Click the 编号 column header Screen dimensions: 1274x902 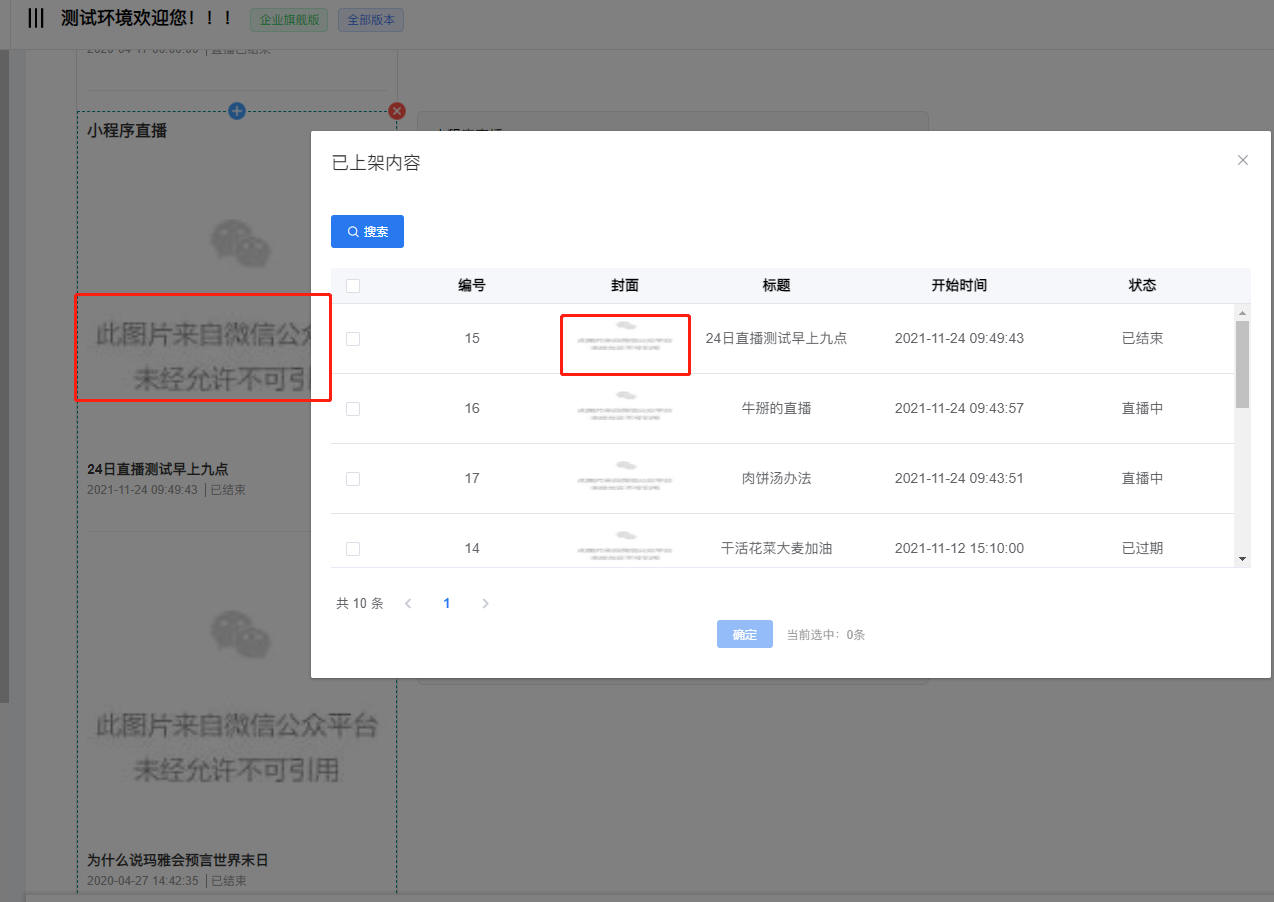[472, 285]
